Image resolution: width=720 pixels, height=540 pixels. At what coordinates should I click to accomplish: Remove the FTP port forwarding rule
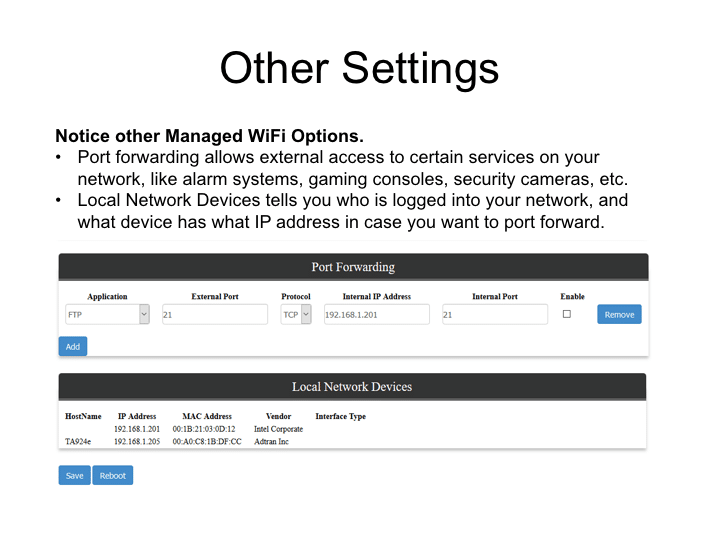[x=619, y=315]
